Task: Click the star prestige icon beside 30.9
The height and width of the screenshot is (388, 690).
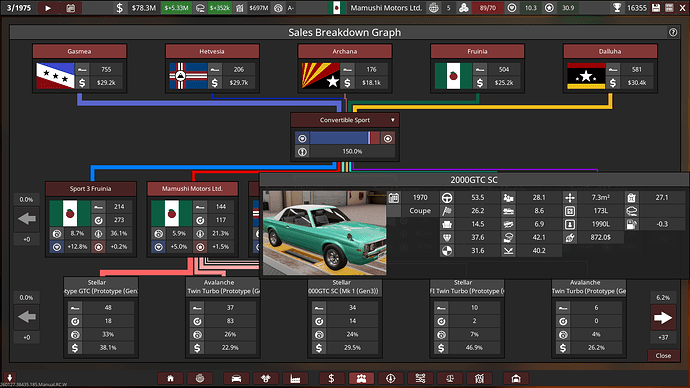Action: [549, 8]
